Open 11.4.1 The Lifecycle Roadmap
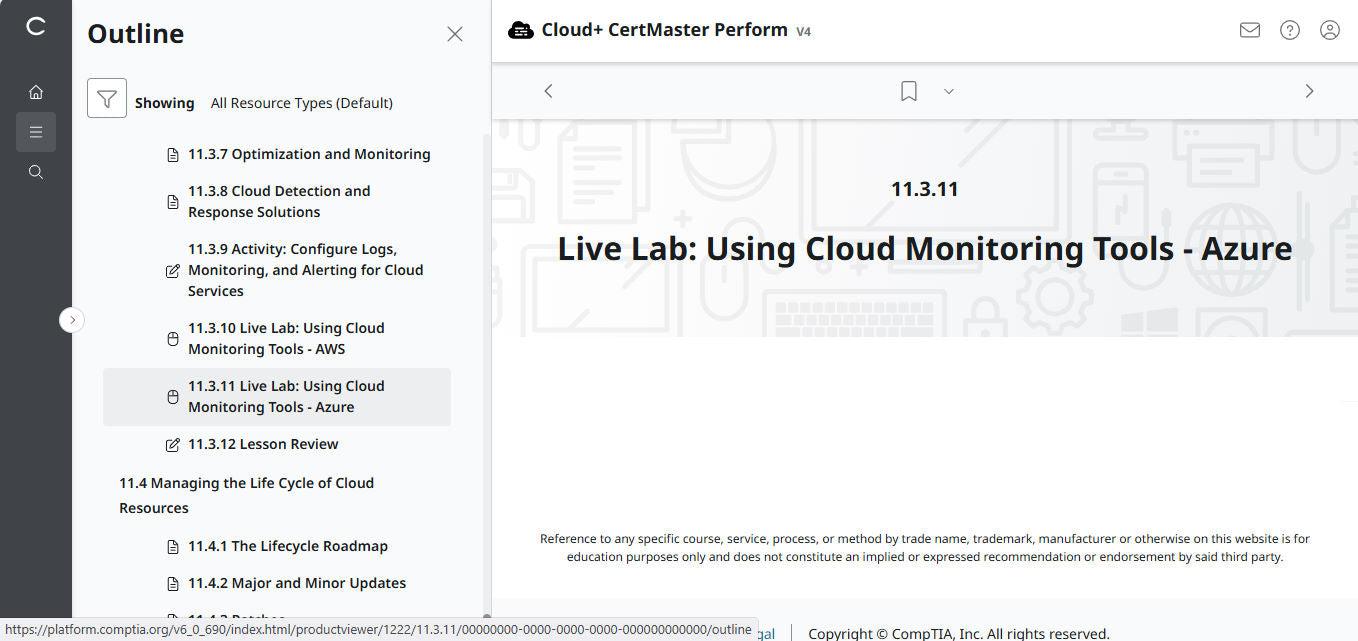This screenshot has height=641, width=1358. tap(287, 546)
